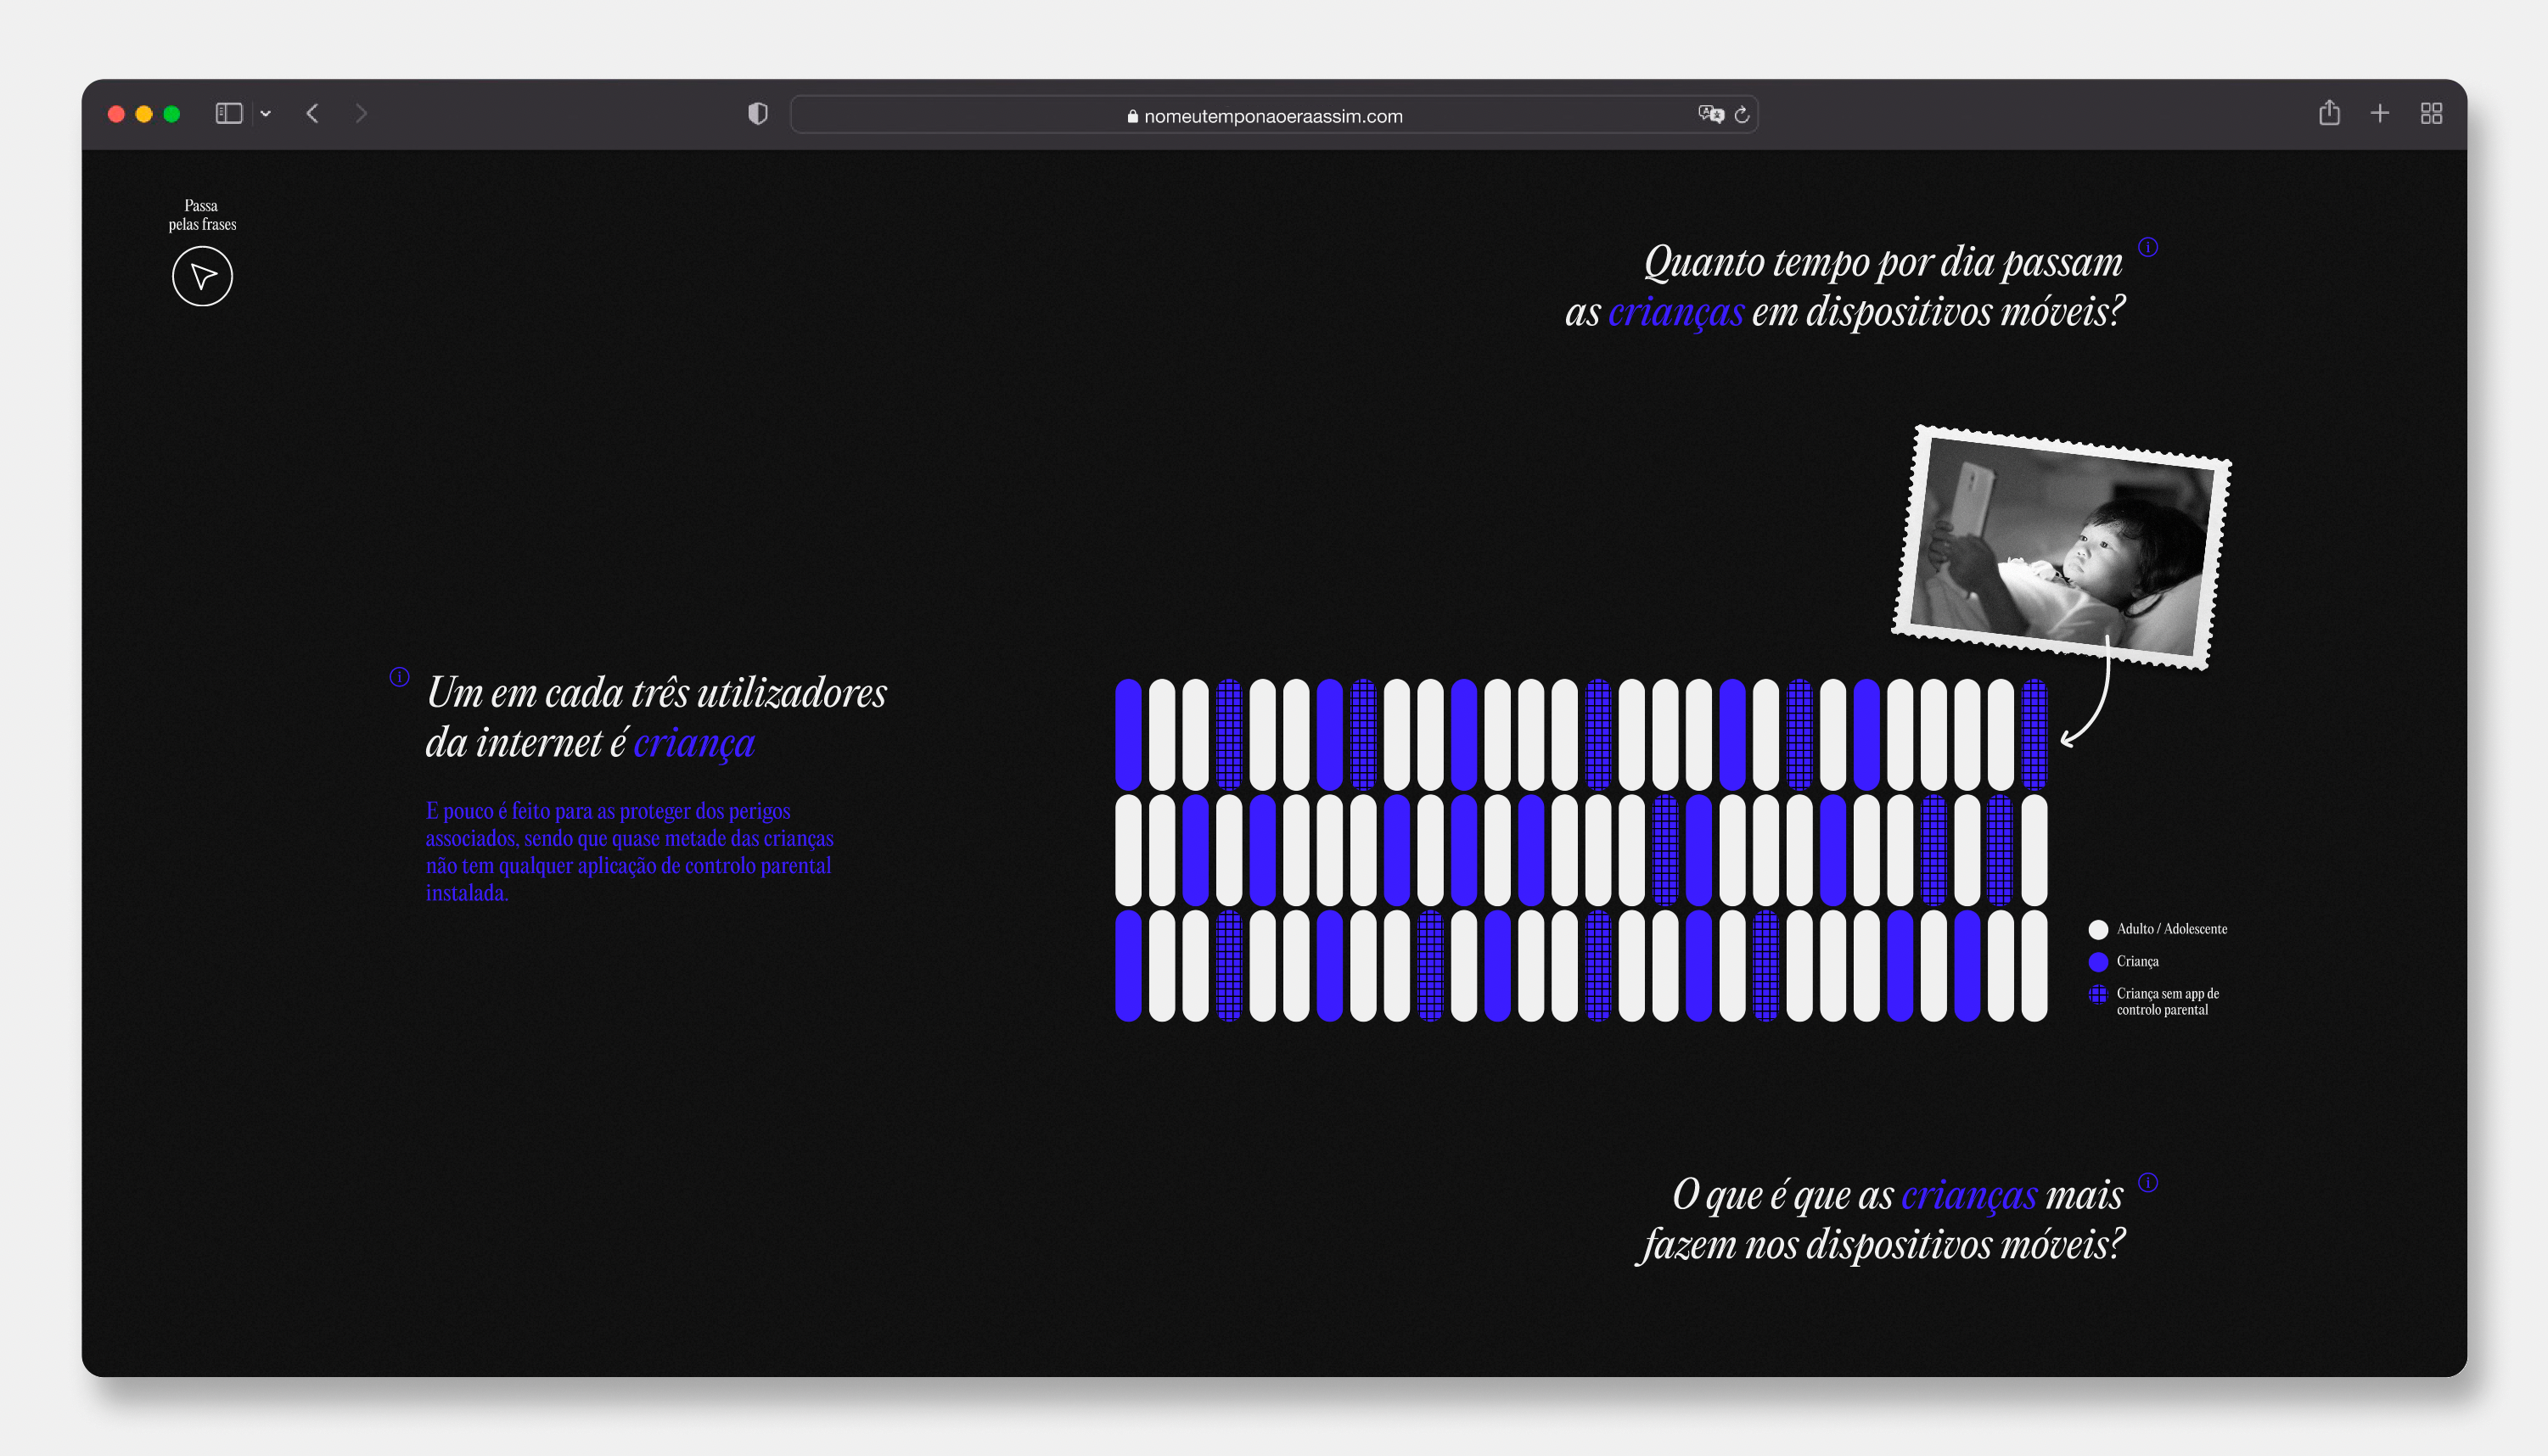Click the blue word 'crianças' in top heading

click(1676, 313)
